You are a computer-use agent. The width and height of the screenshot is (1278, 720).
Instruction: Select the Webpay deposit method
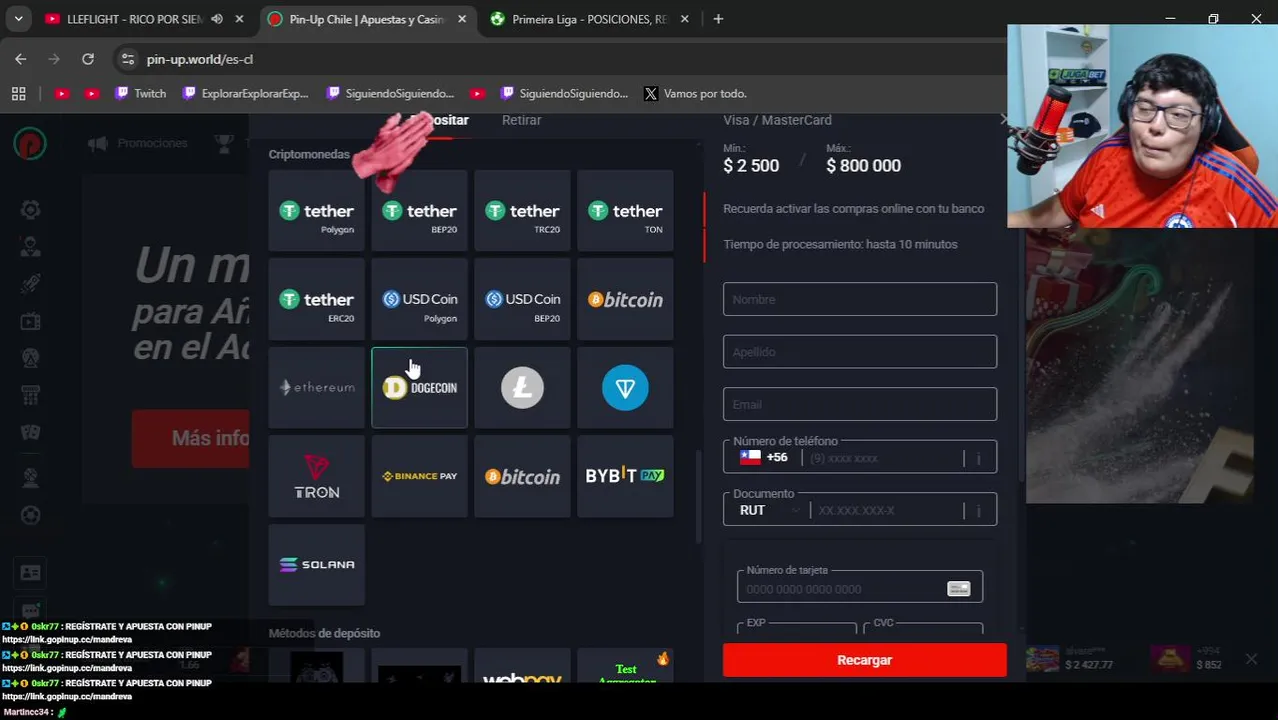pos(522,668)
